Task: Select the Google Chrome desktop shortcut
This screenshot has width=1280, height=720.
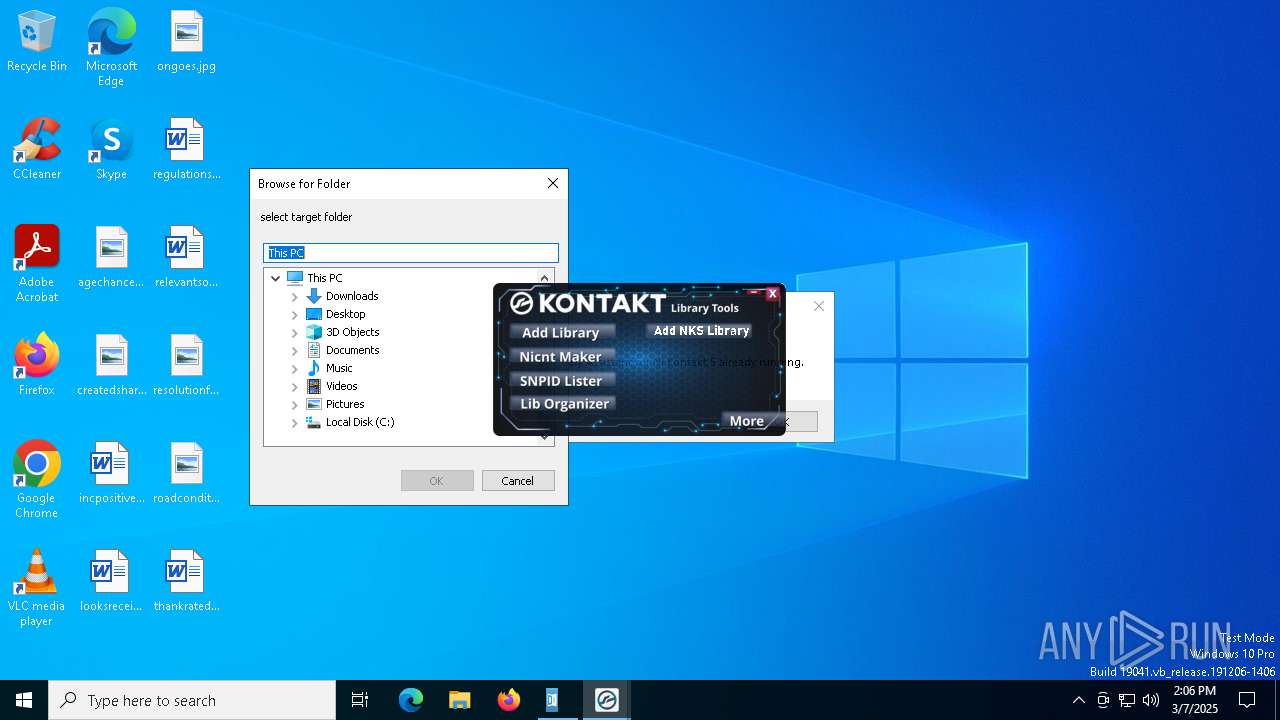Action: pyautogui.click(x=37, y=480)
